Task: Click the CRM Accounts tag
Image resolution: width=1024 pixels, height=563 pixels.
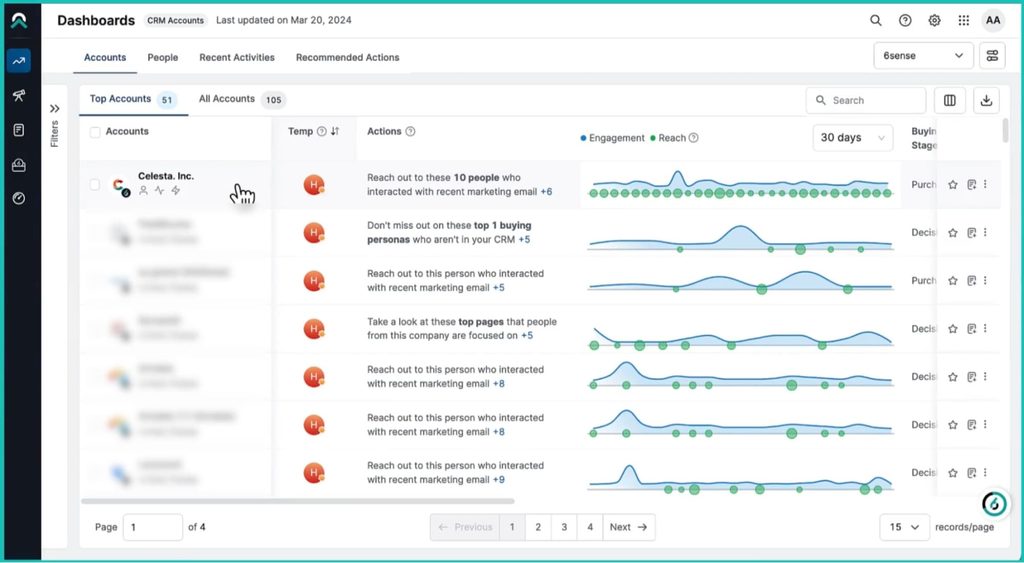Action: click(x=175, y=20)
